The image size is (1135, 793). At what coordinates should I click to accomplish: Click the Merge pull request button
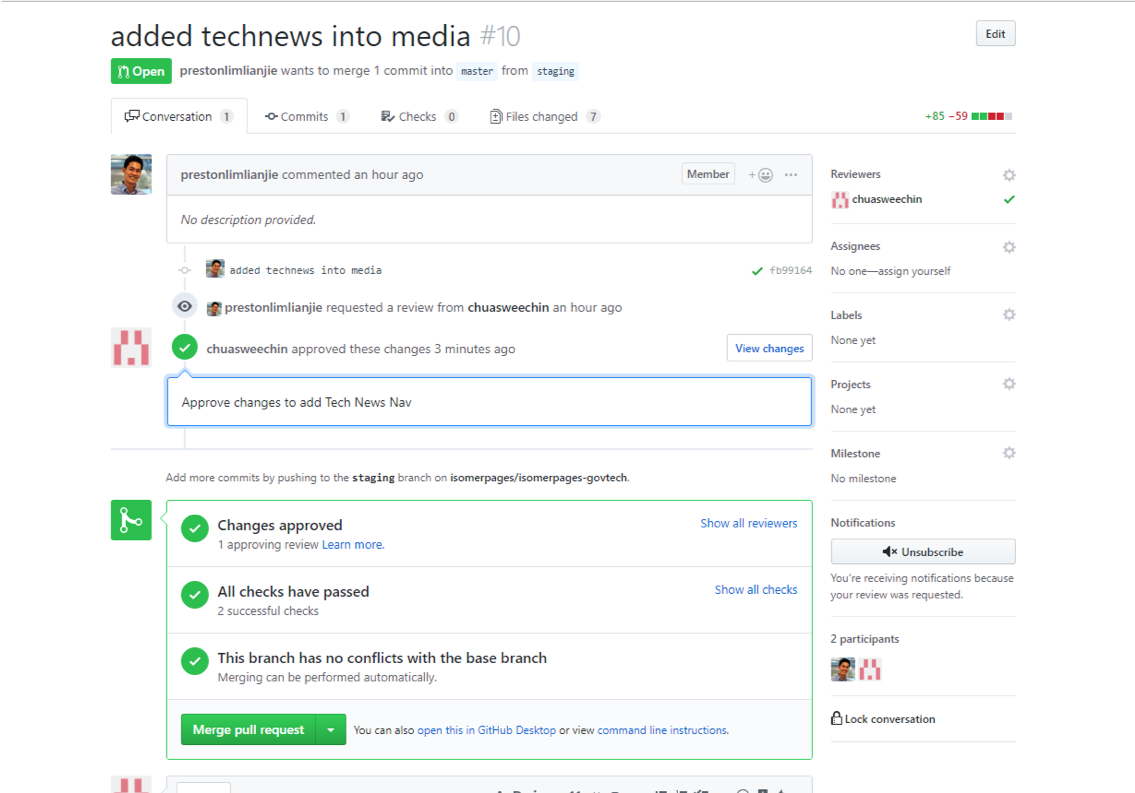[248, 730]
